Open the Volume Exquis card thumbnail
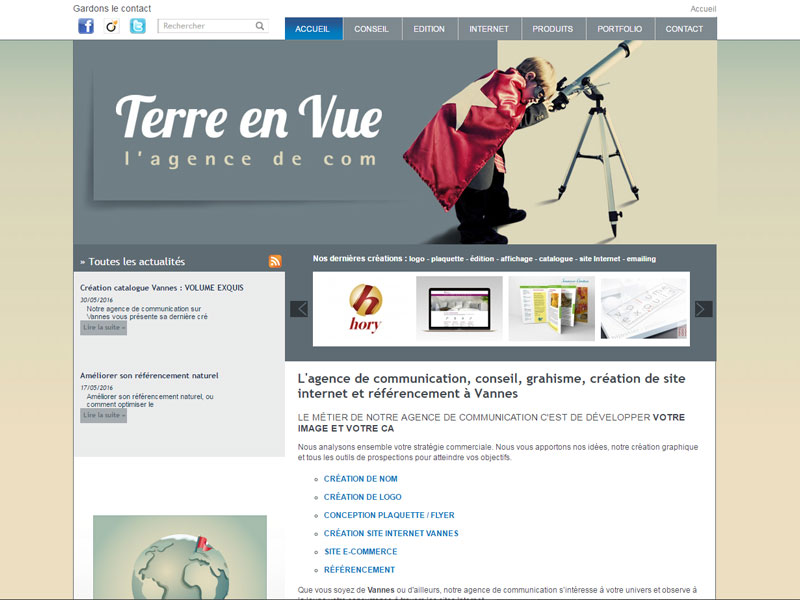Screen dimensions: 800x600 pos(644,308)
